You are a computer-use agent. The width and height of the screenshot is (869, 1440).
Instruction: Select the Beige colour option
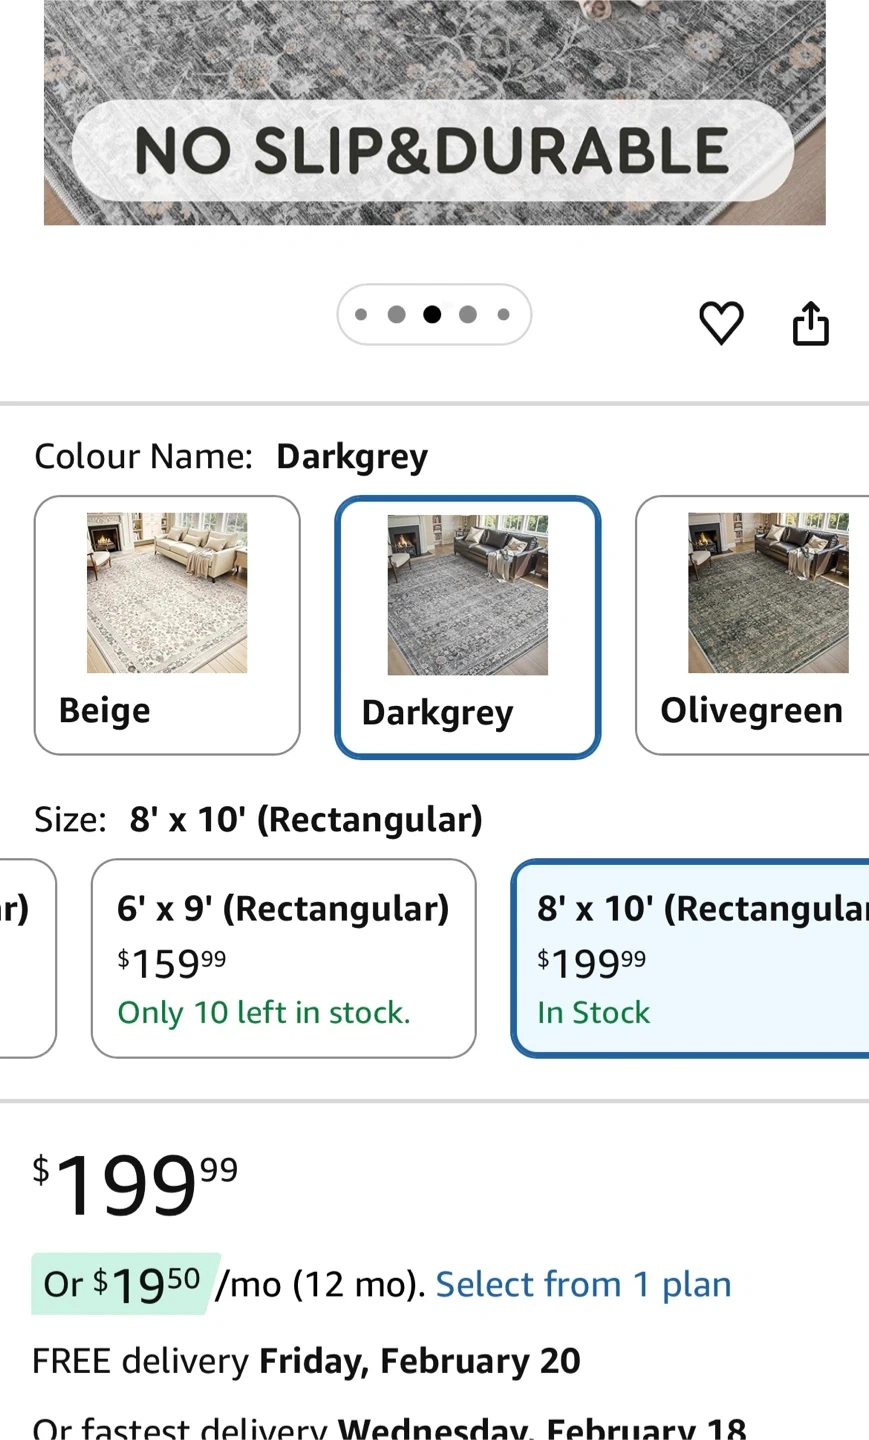pyautogui.click(x=167, y=625)
